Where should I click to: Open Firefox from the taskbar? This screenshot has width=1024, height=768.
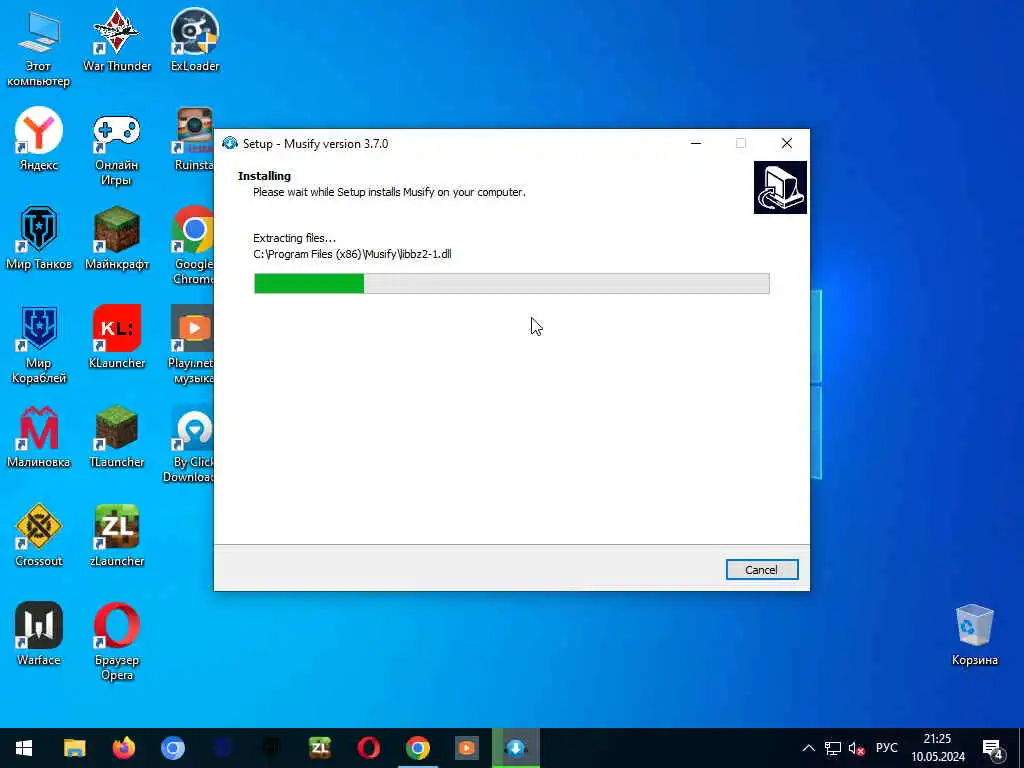pos(123,748)
